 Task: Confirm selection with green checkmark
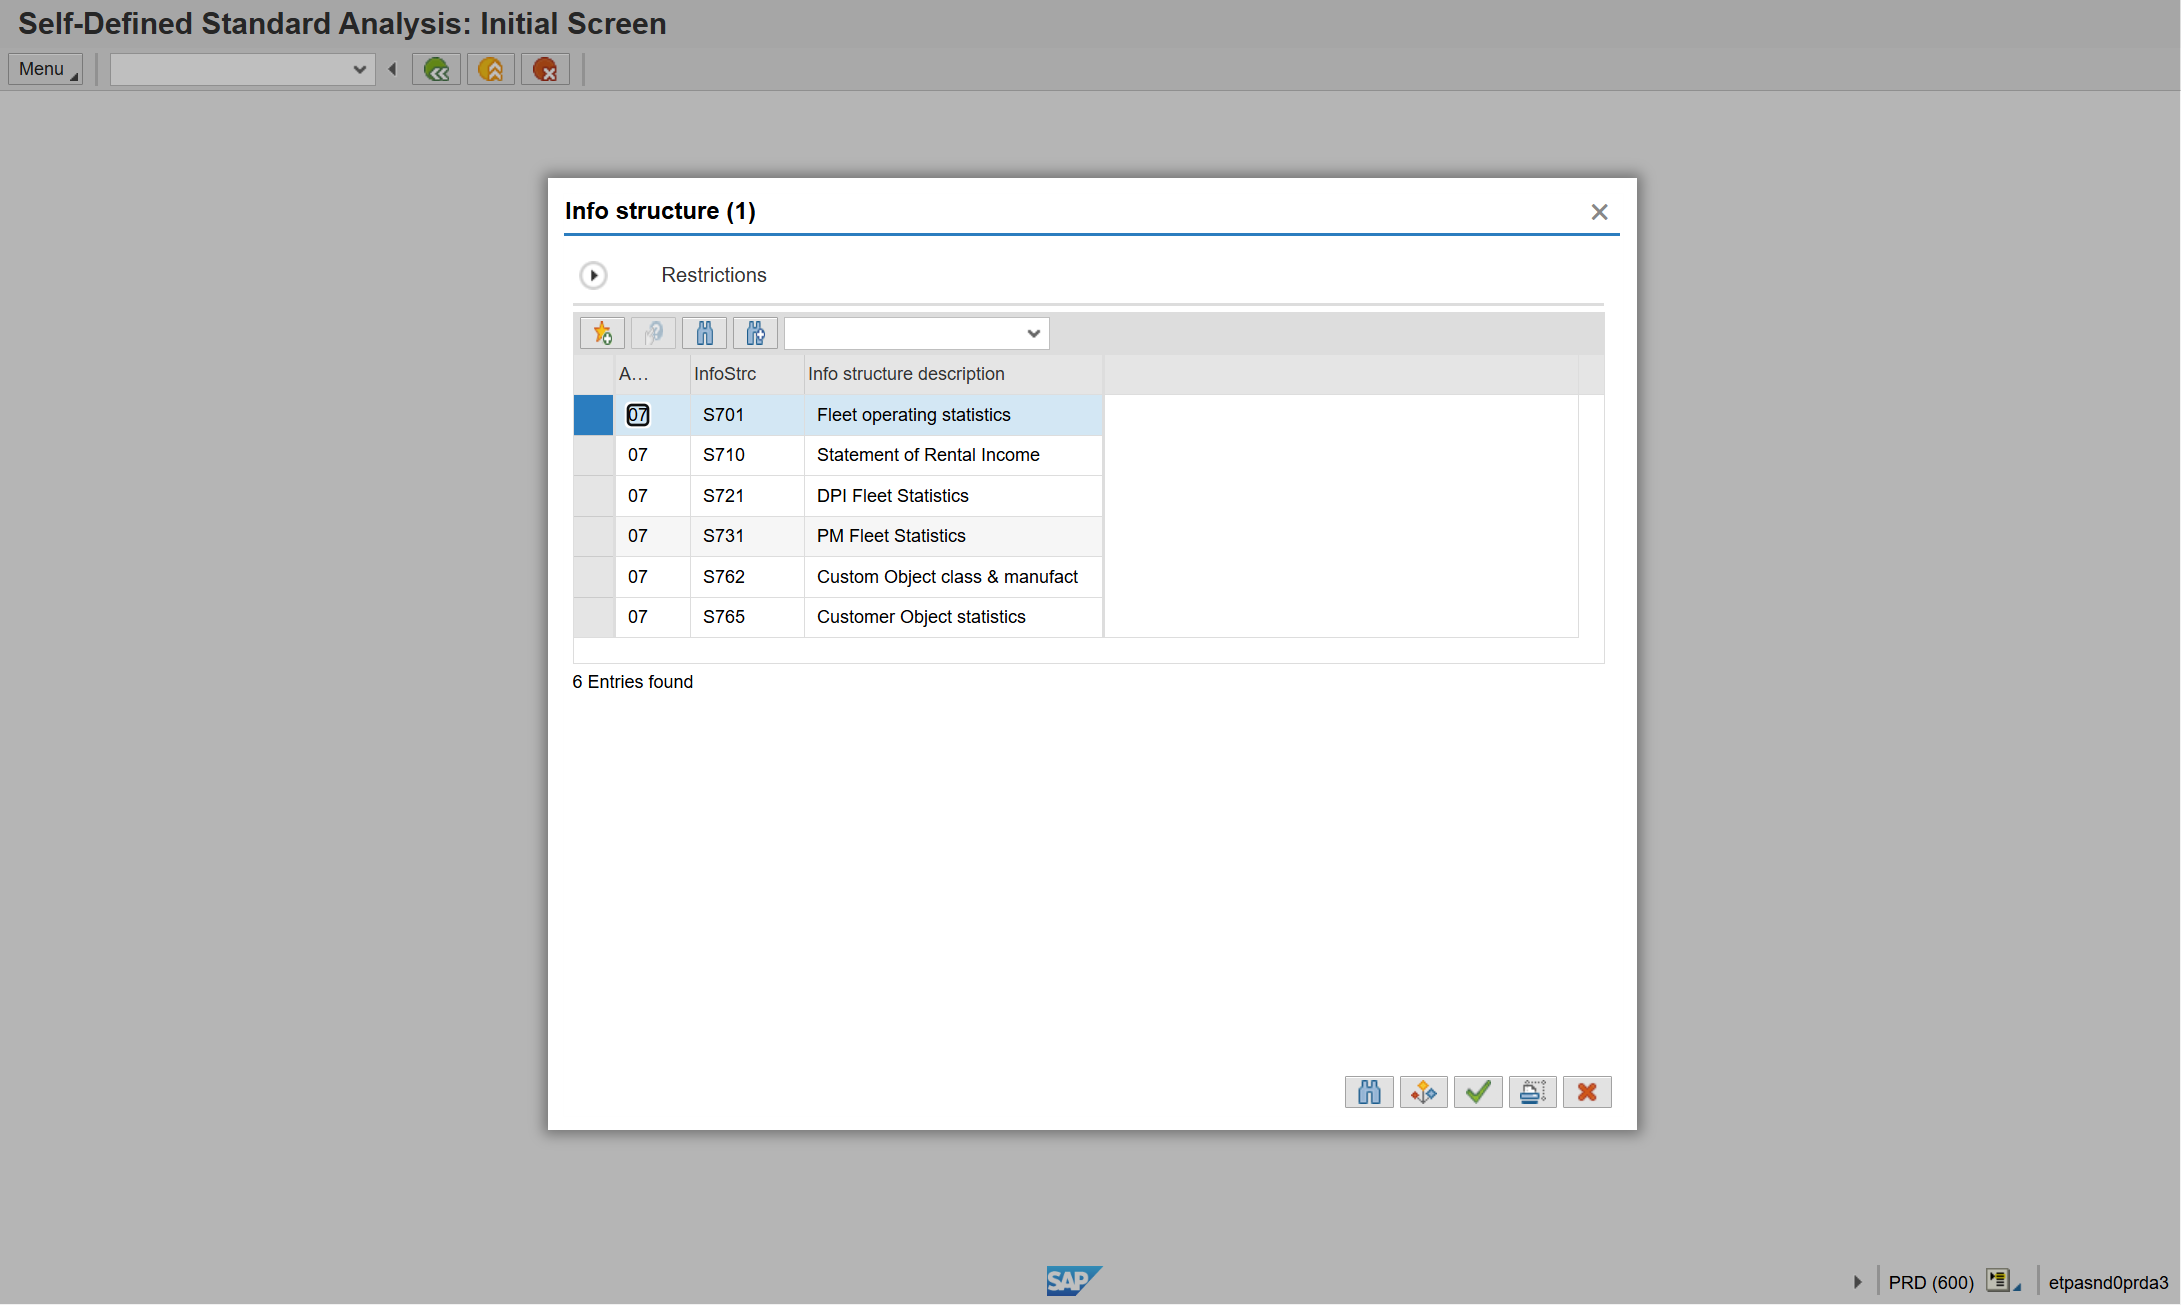[x=1478, y=1092]
